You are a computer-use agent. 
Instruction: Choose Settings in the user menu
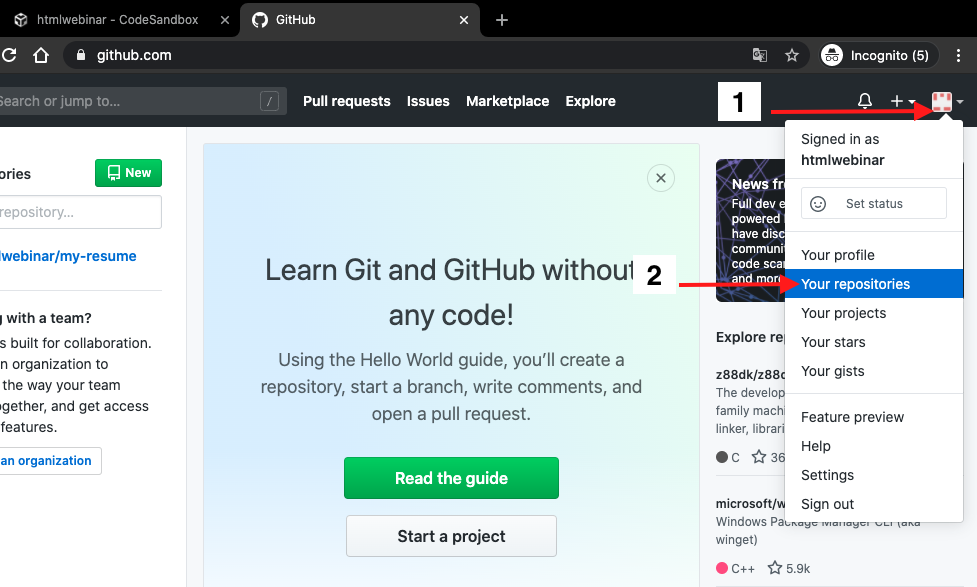tap(827, 475)
